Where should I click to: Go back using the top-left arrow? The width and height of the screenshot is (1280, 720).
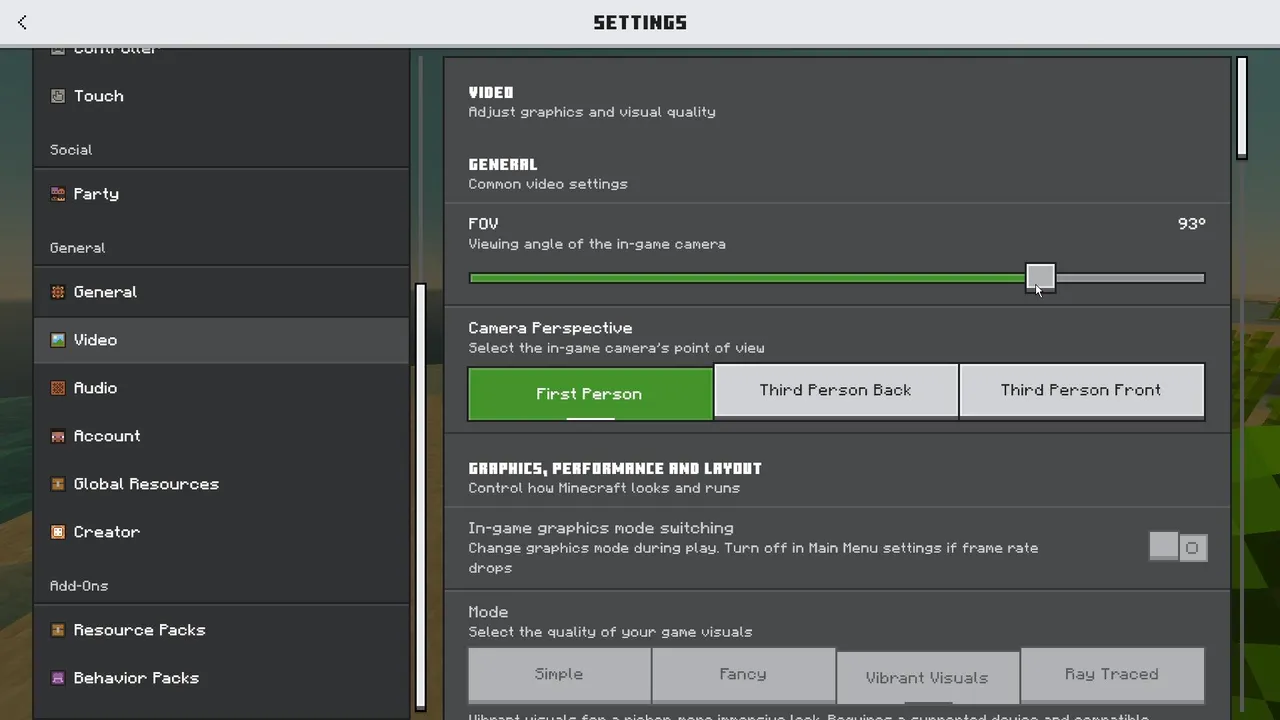(22, 22)
